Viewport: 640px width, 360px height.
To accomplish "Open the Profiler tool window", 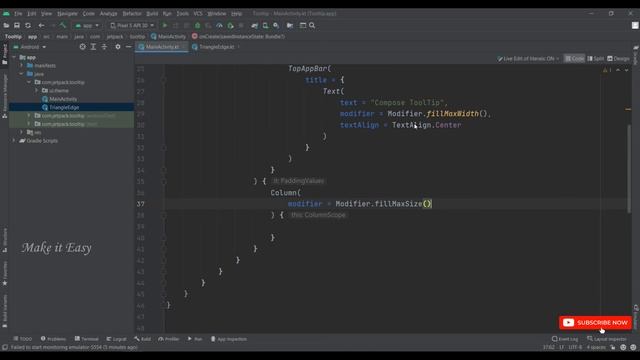I will point(169,339).
